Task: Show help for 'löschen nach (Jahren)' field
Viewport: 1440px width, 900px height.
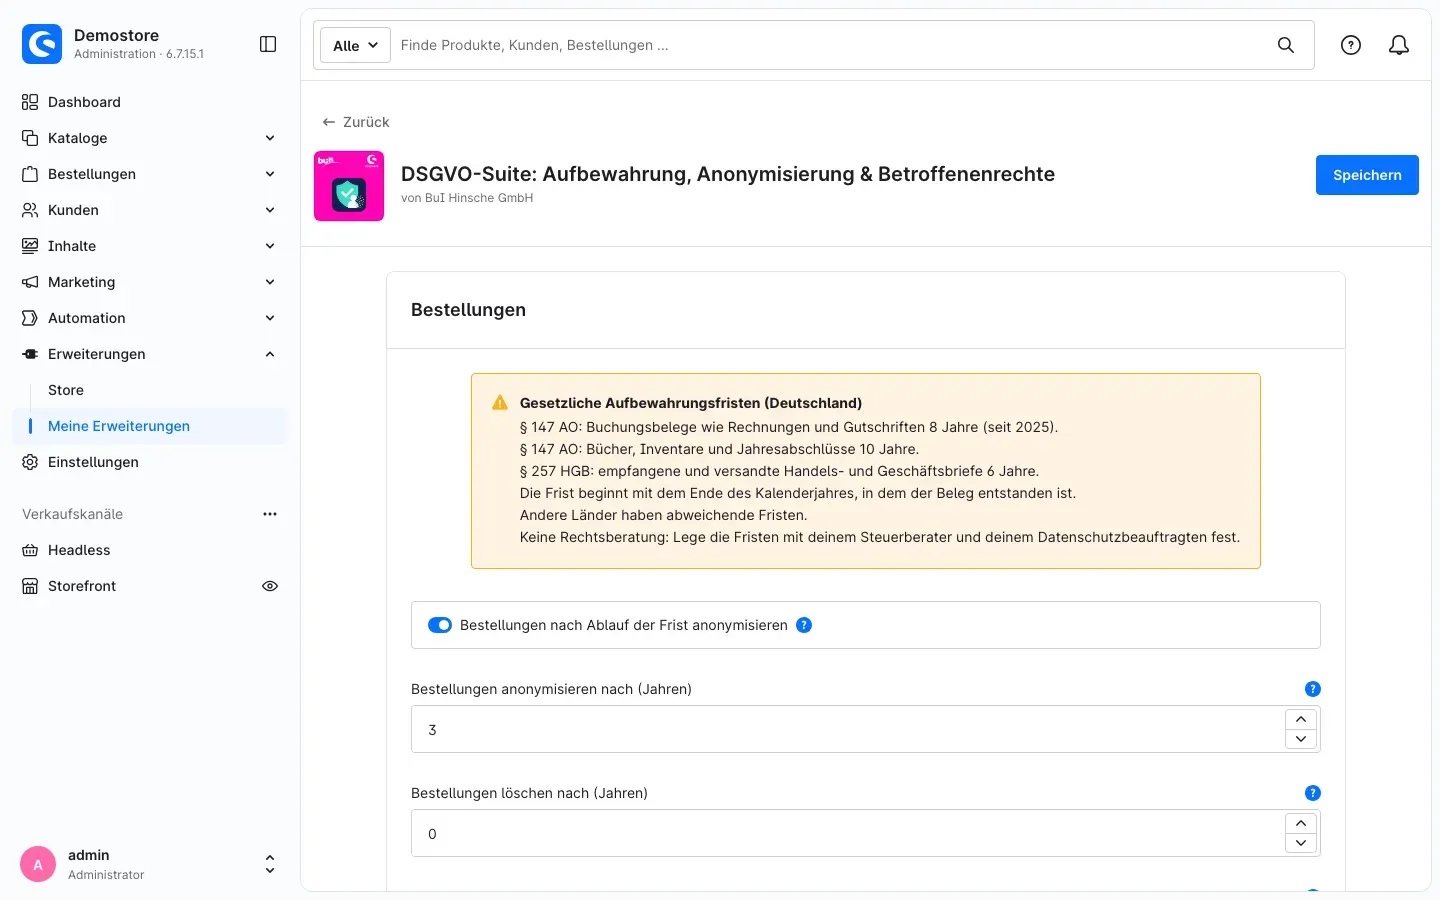Action: click(1313, 793)
